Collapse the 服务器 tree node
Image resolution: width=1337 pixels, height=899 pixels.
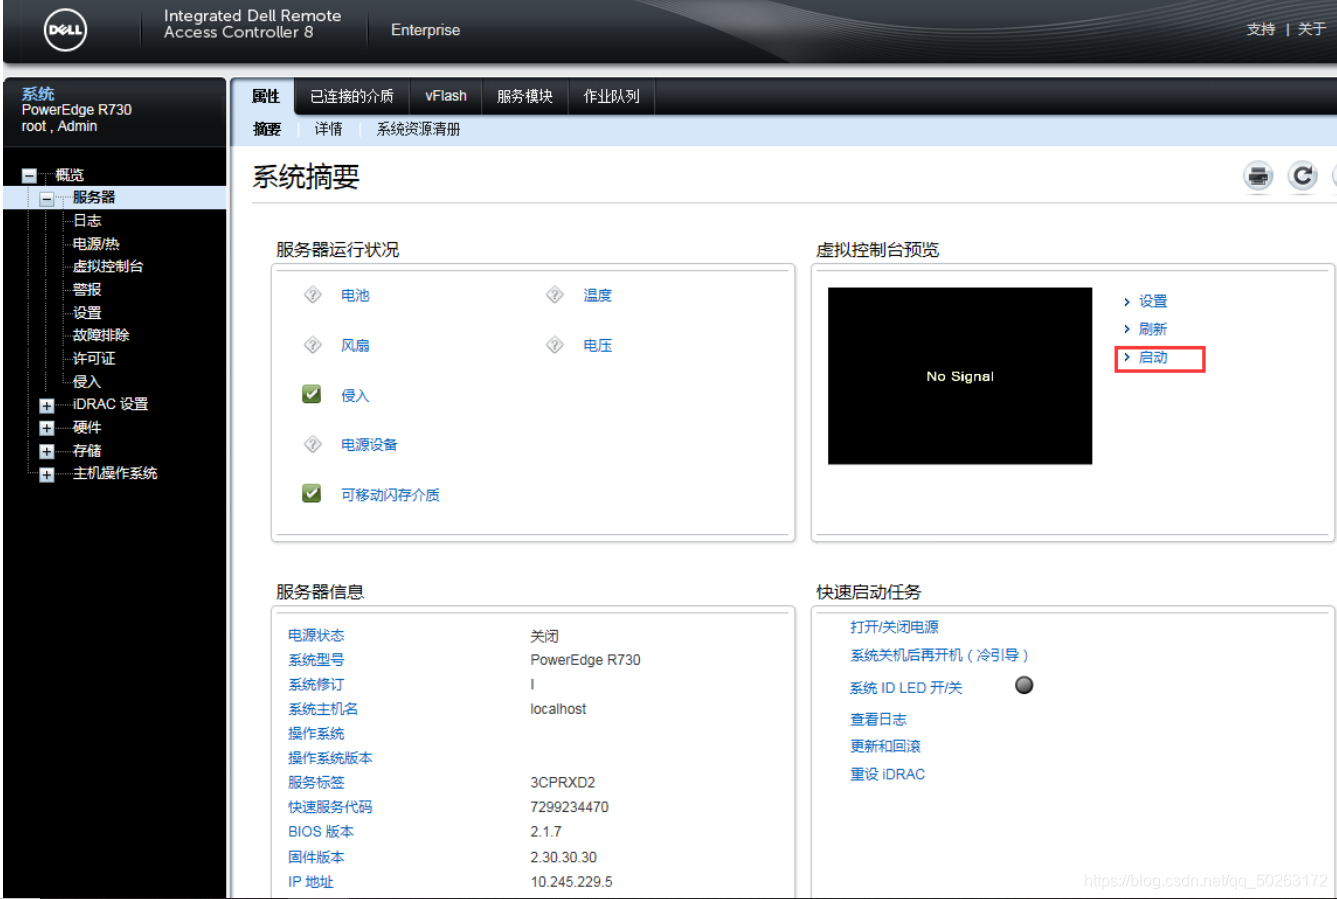(46, 199)
